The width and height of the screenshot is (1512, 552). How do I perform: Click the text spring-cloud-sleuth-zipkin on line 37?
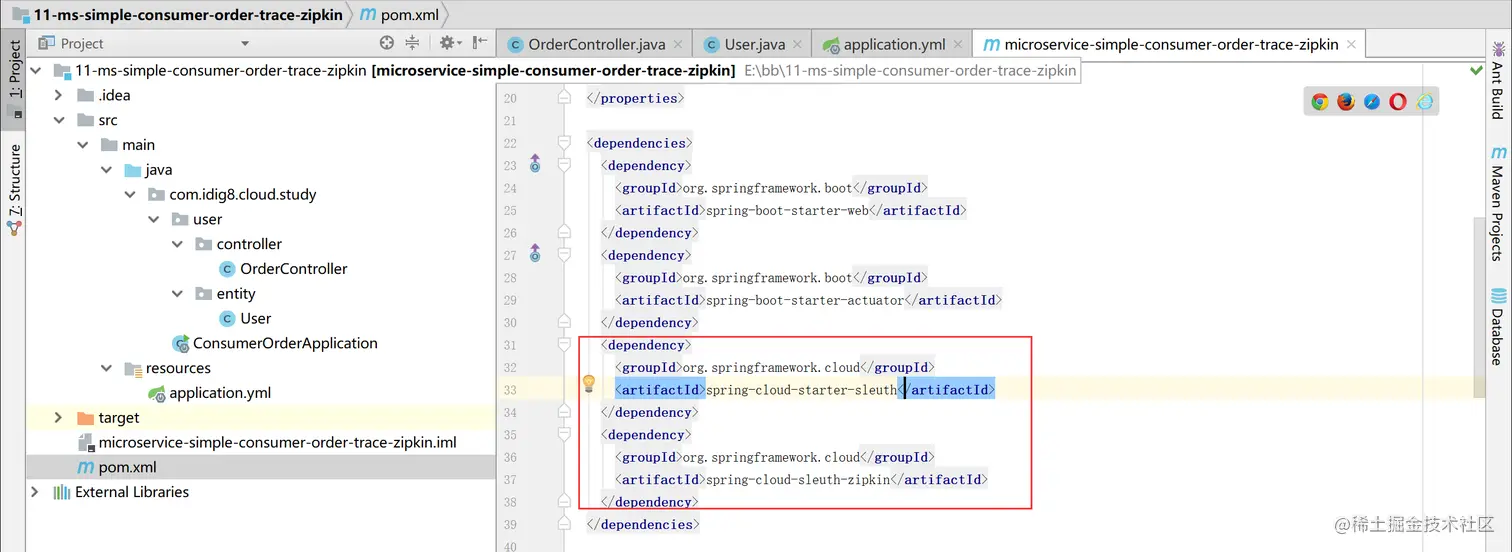[798, 480]
